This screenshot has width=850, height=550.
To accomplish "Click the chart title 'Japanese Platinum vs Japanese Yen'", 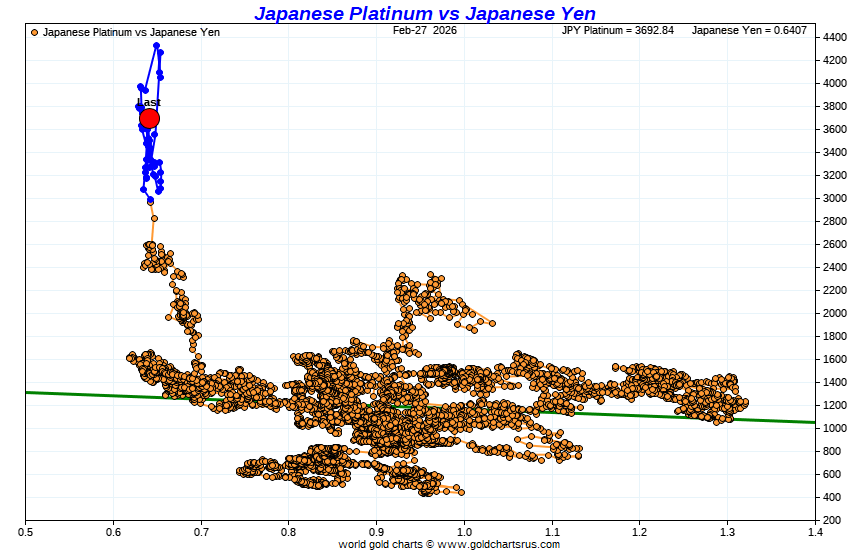I will pos(424,13).
